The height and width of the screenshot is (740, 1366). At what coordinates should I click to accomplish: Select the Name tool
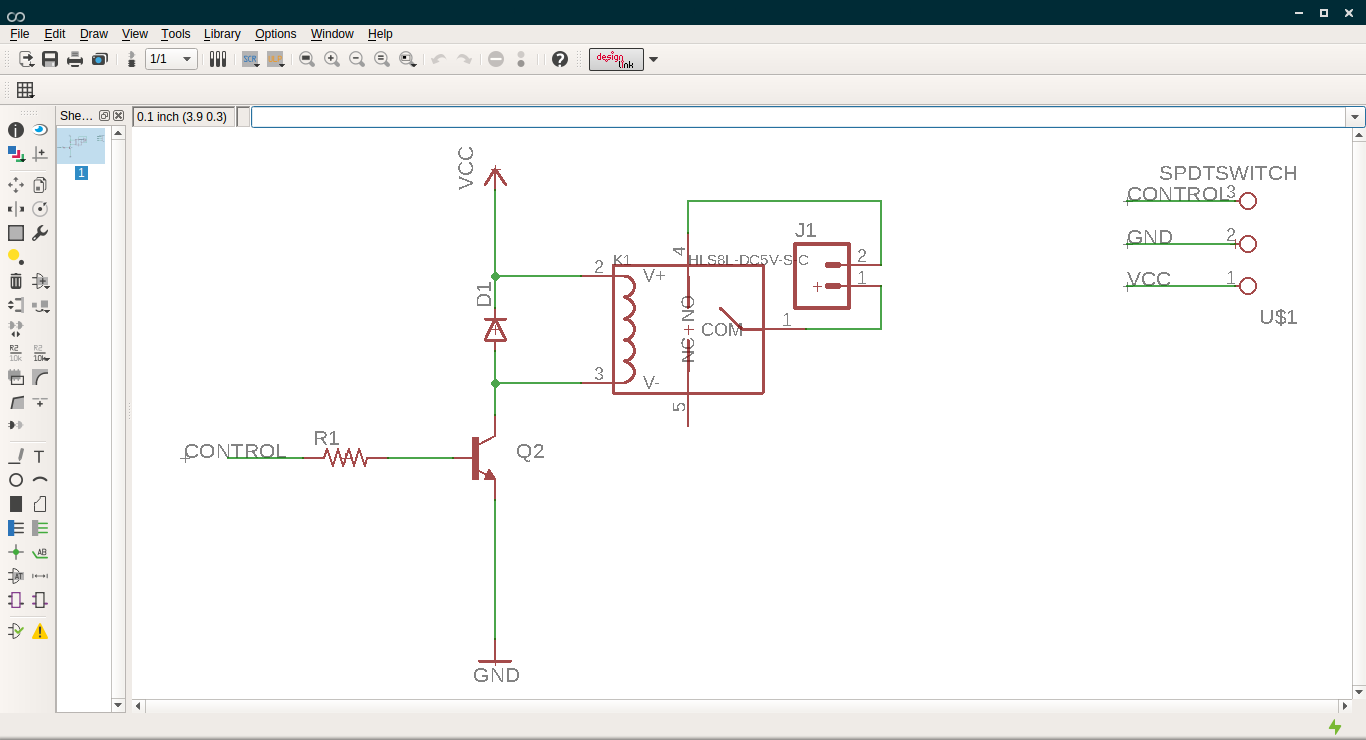point(16,353)
